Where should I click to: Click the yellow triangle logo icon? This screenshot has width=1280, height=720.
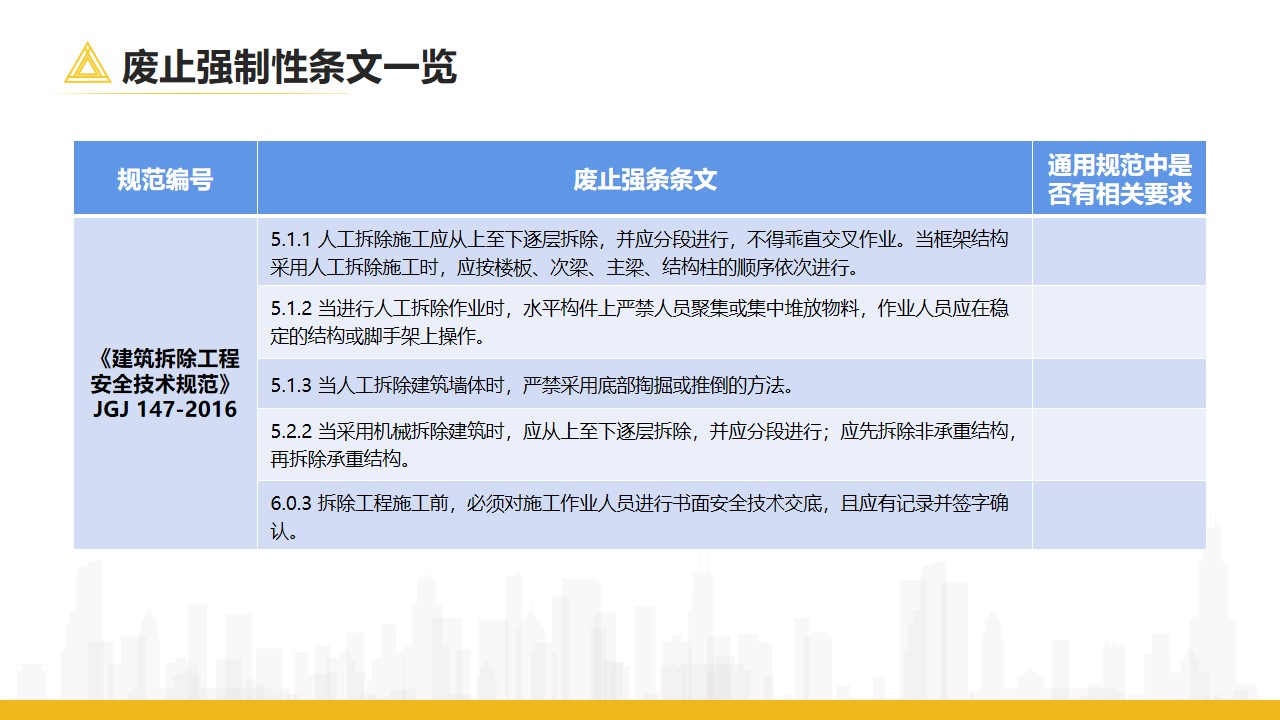point(88,63)
